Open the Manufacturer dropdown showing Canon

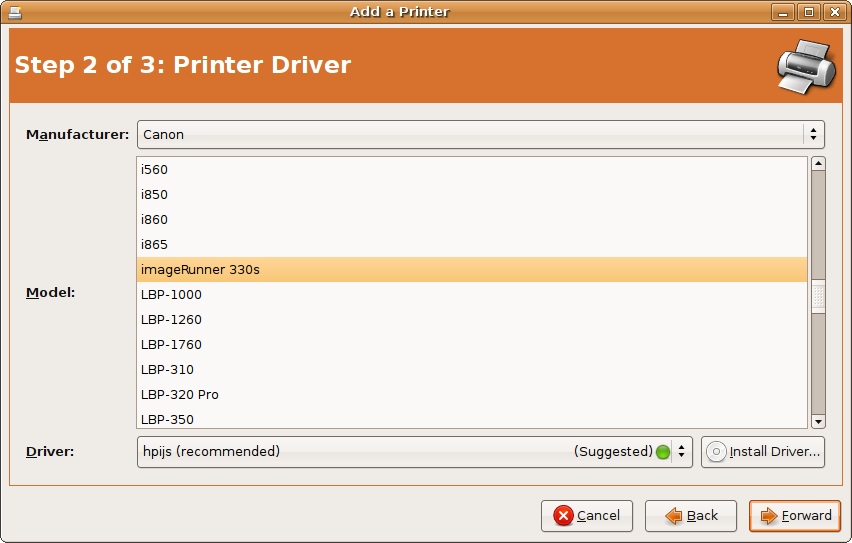coord(480,134)
